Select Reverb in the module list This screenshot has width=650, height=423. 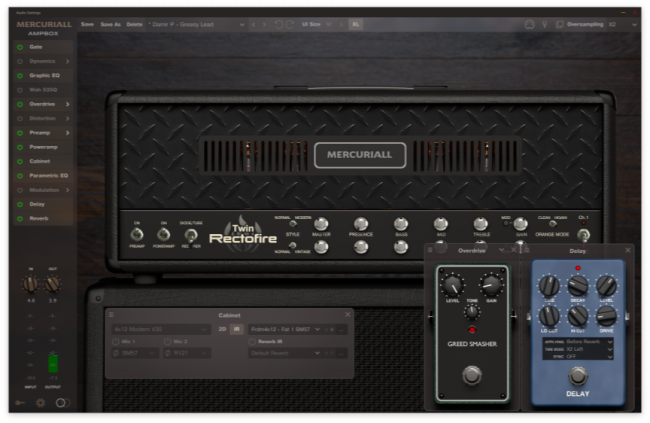pos(38,217)
